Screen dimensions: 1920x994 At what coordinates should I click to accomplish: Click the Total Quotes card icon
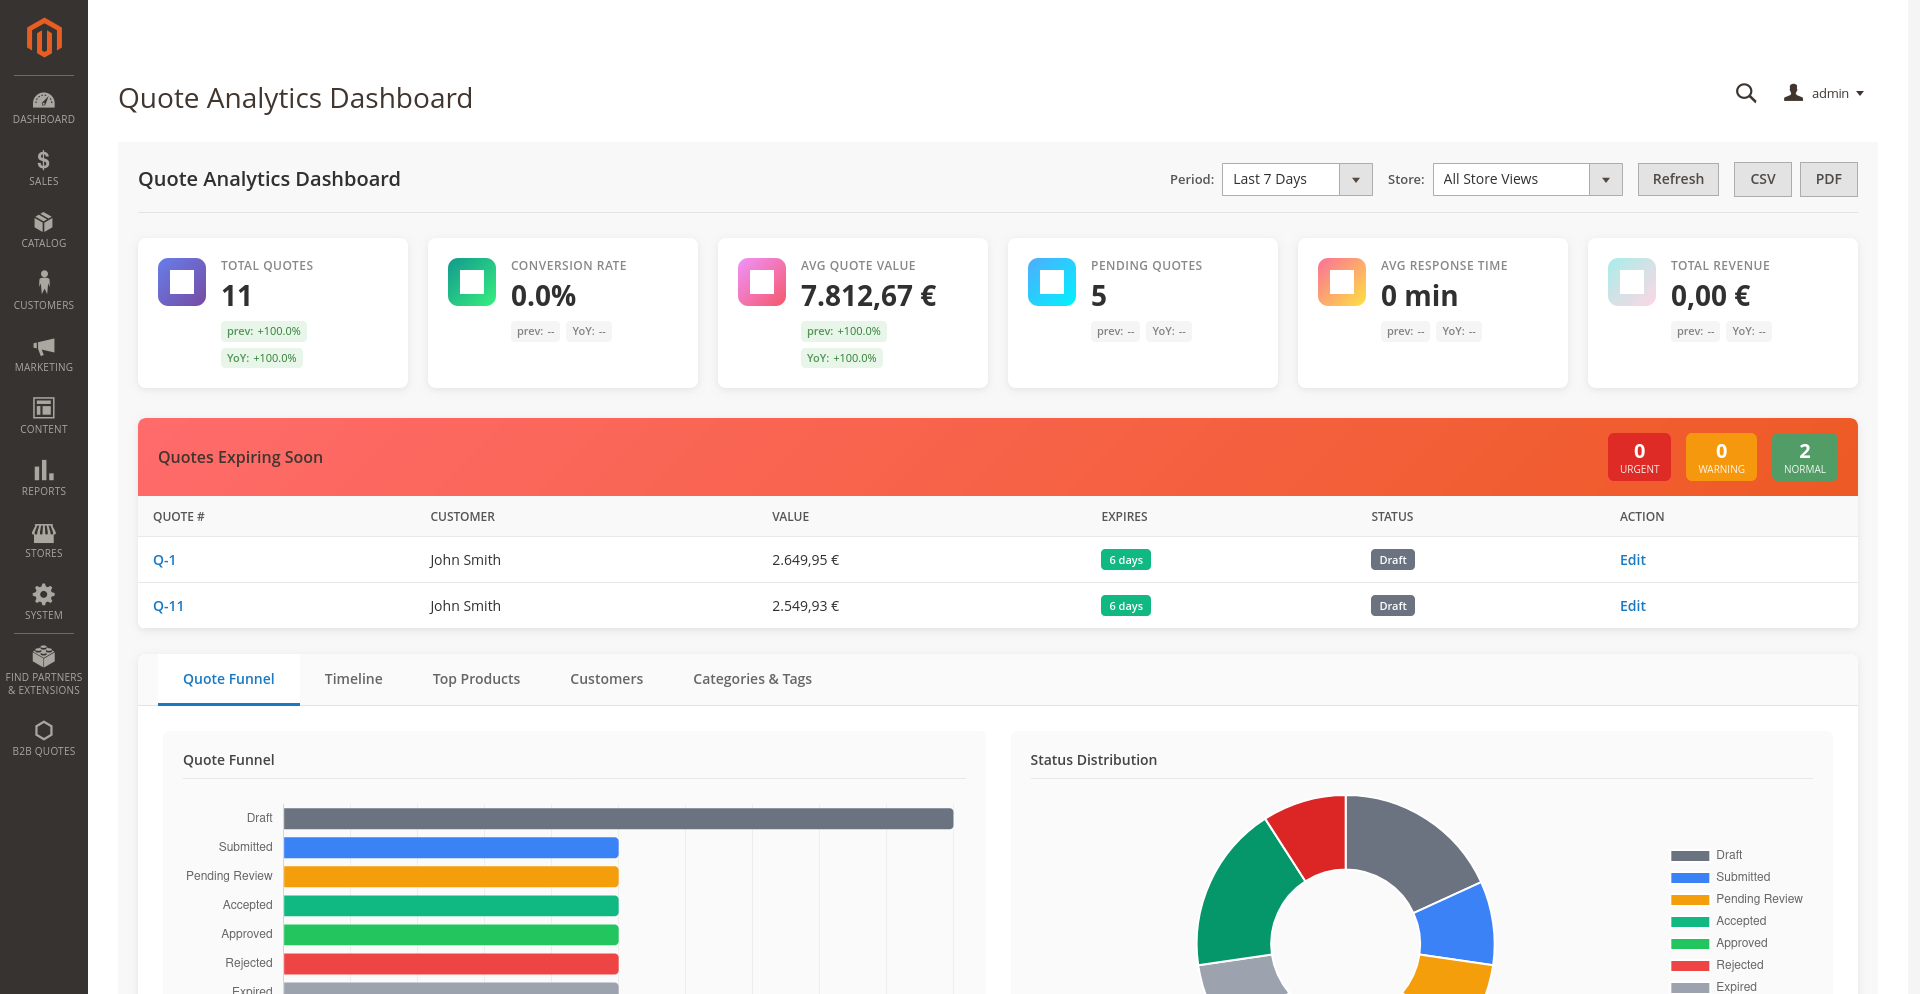click(182, 282)
